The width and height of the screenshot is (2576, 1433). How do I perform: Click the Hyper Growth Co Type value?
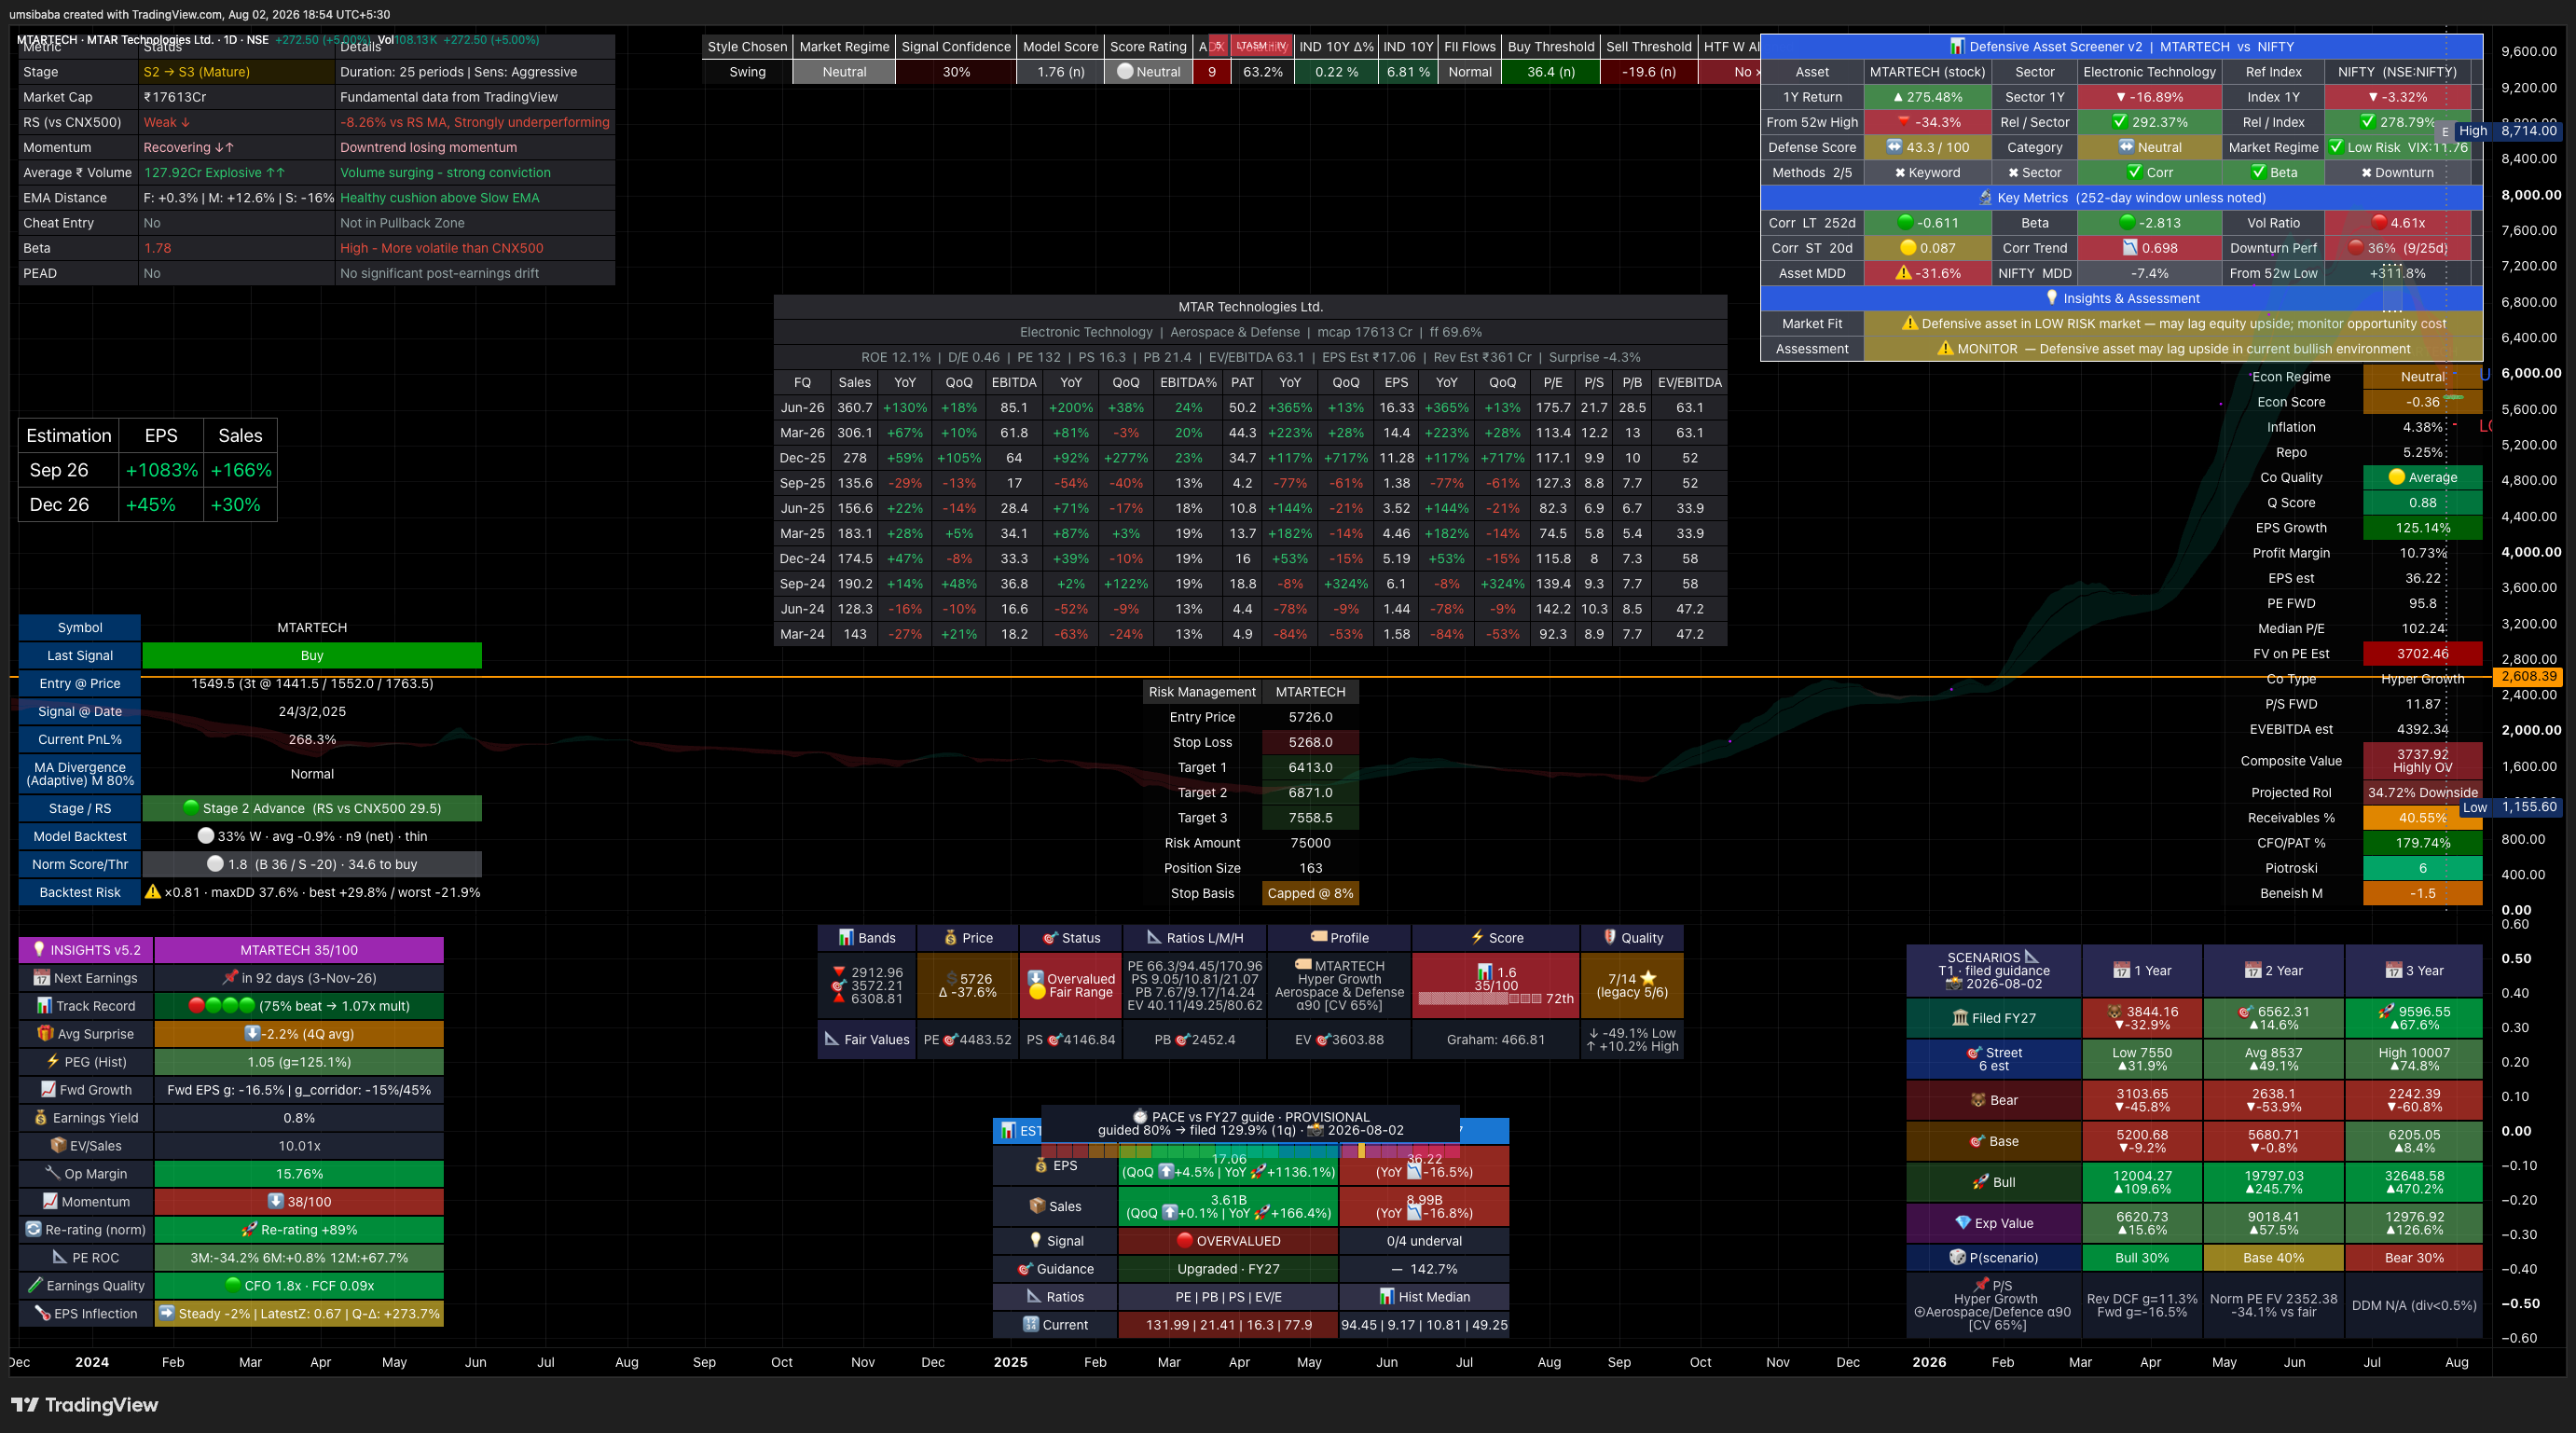[2422, 679]
